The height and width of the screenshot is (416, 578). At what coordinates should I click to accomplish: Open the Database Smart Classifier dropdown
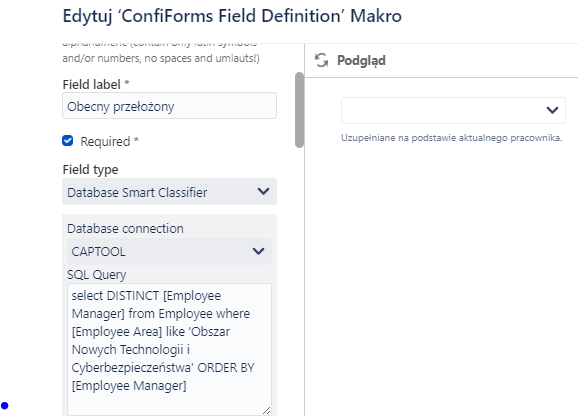[169, 192]
